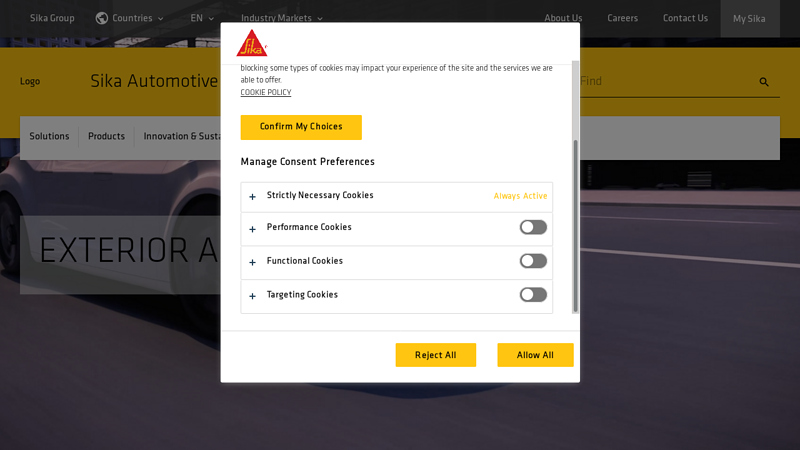This screenshot has width=800, height=450.
Task: Open the Products menu
Action: [x=106, y=137]
